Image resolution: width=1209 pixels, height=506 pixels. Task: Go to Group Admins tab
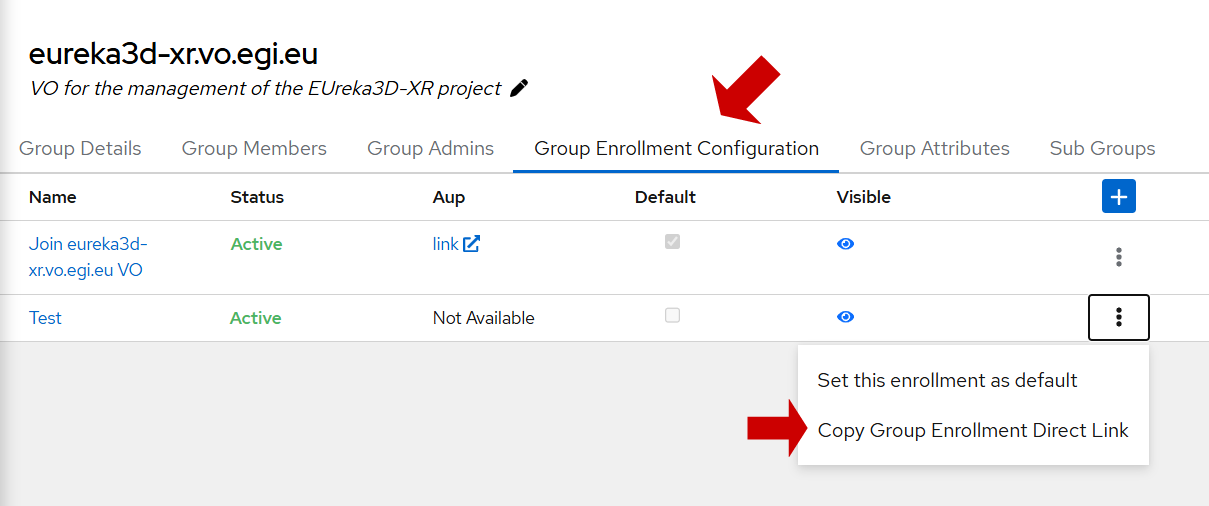(430, 148)
